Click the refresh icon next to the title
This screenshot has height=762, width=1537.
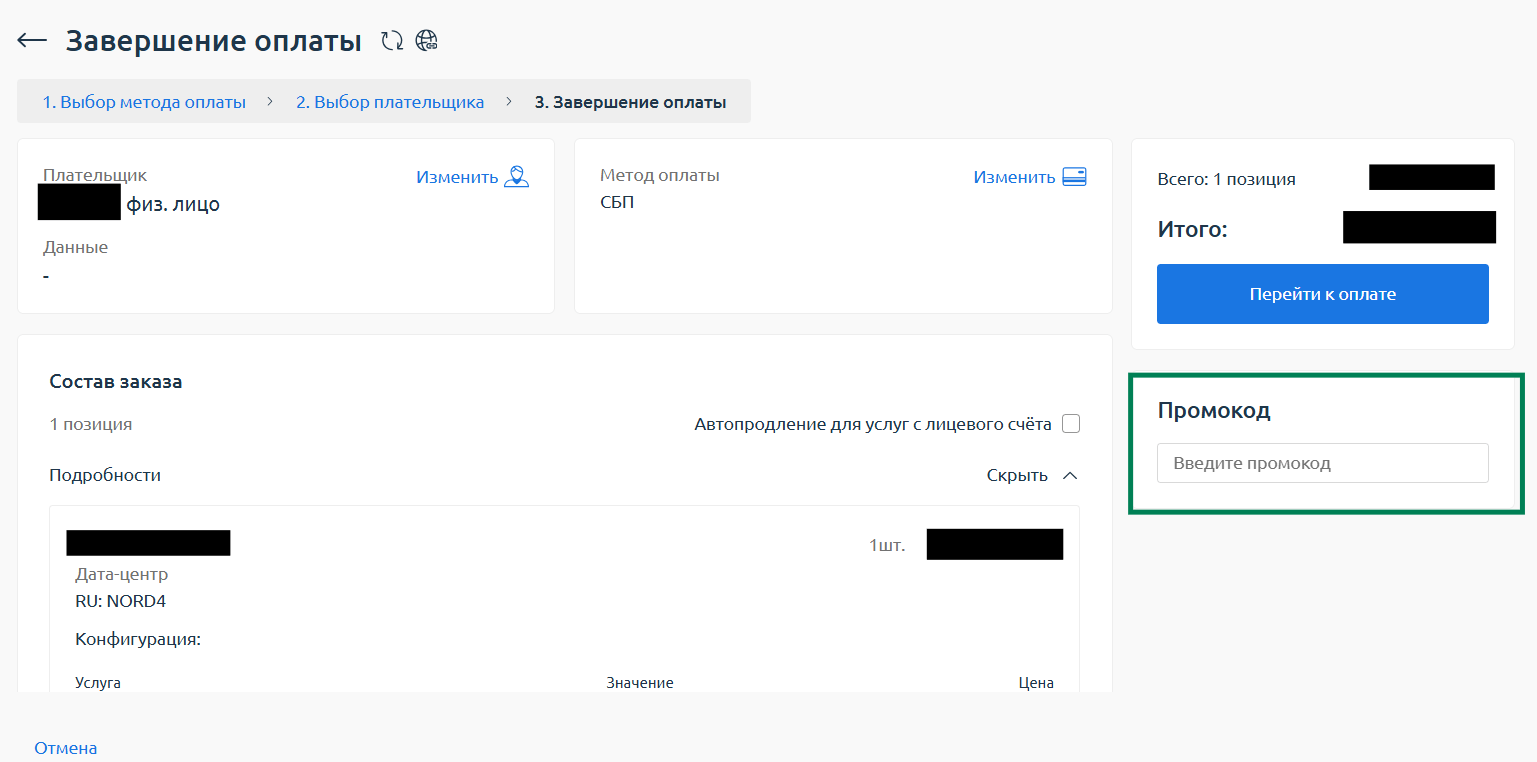391,41
